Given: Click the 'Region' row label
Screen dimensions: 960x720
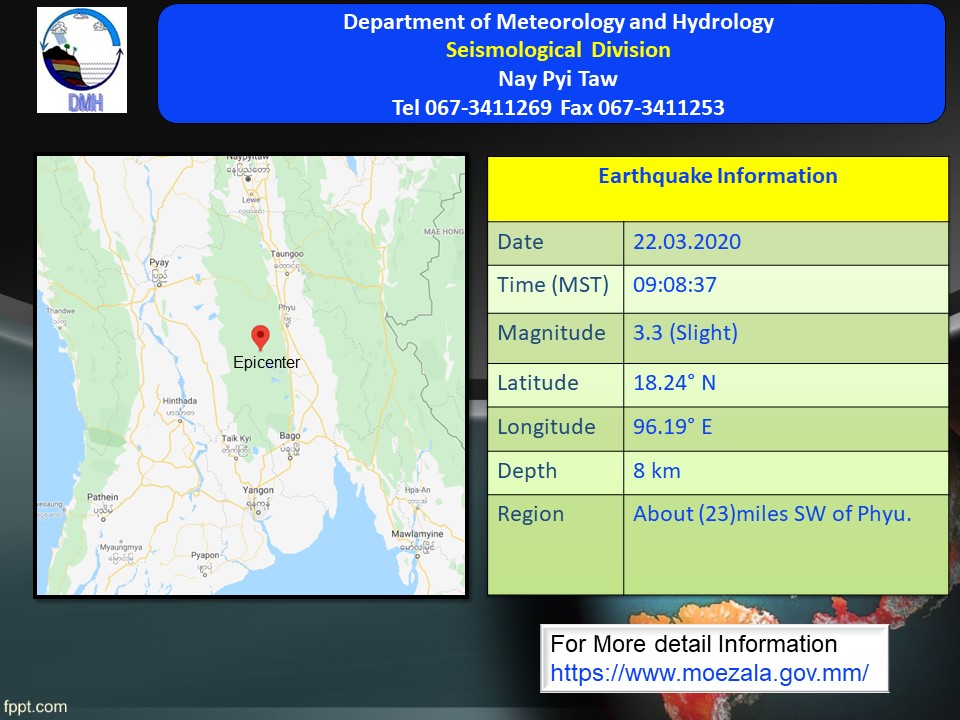Looking at the screenshot, I should click(530, 514).
